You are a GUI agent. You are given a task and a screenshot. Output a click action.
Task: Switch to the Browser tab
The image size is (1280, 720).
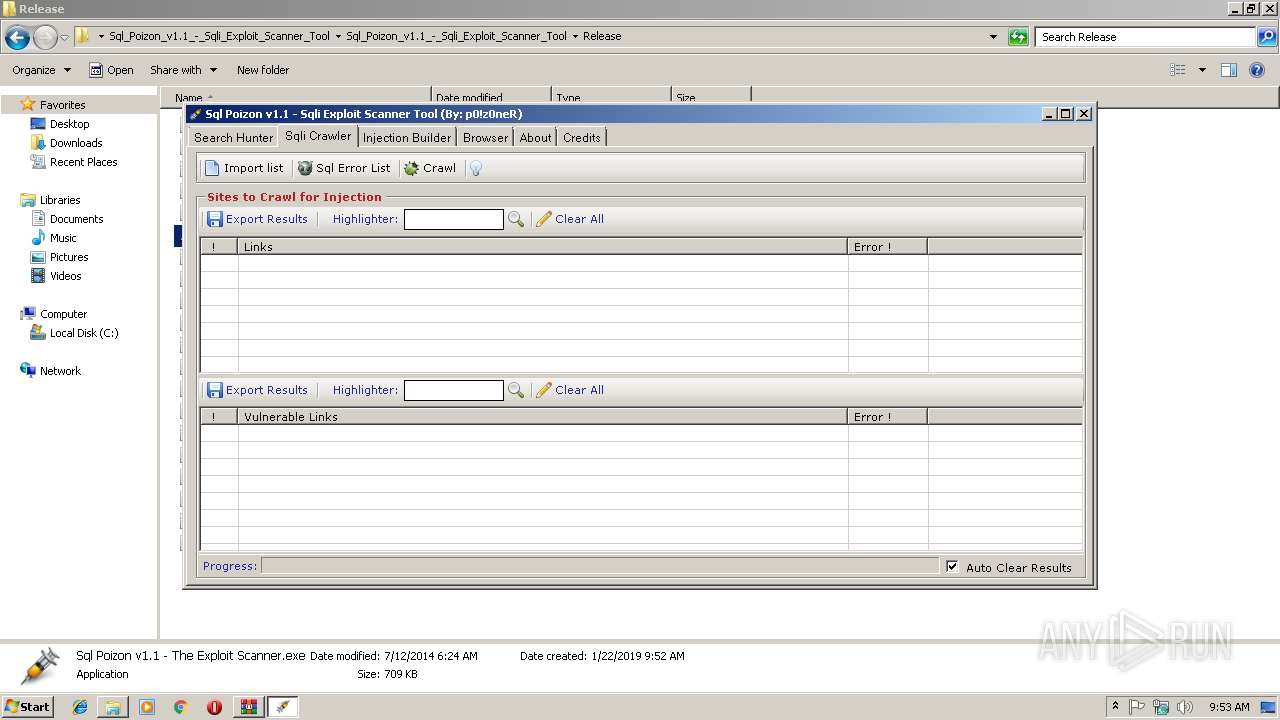[x=485, y=137]
